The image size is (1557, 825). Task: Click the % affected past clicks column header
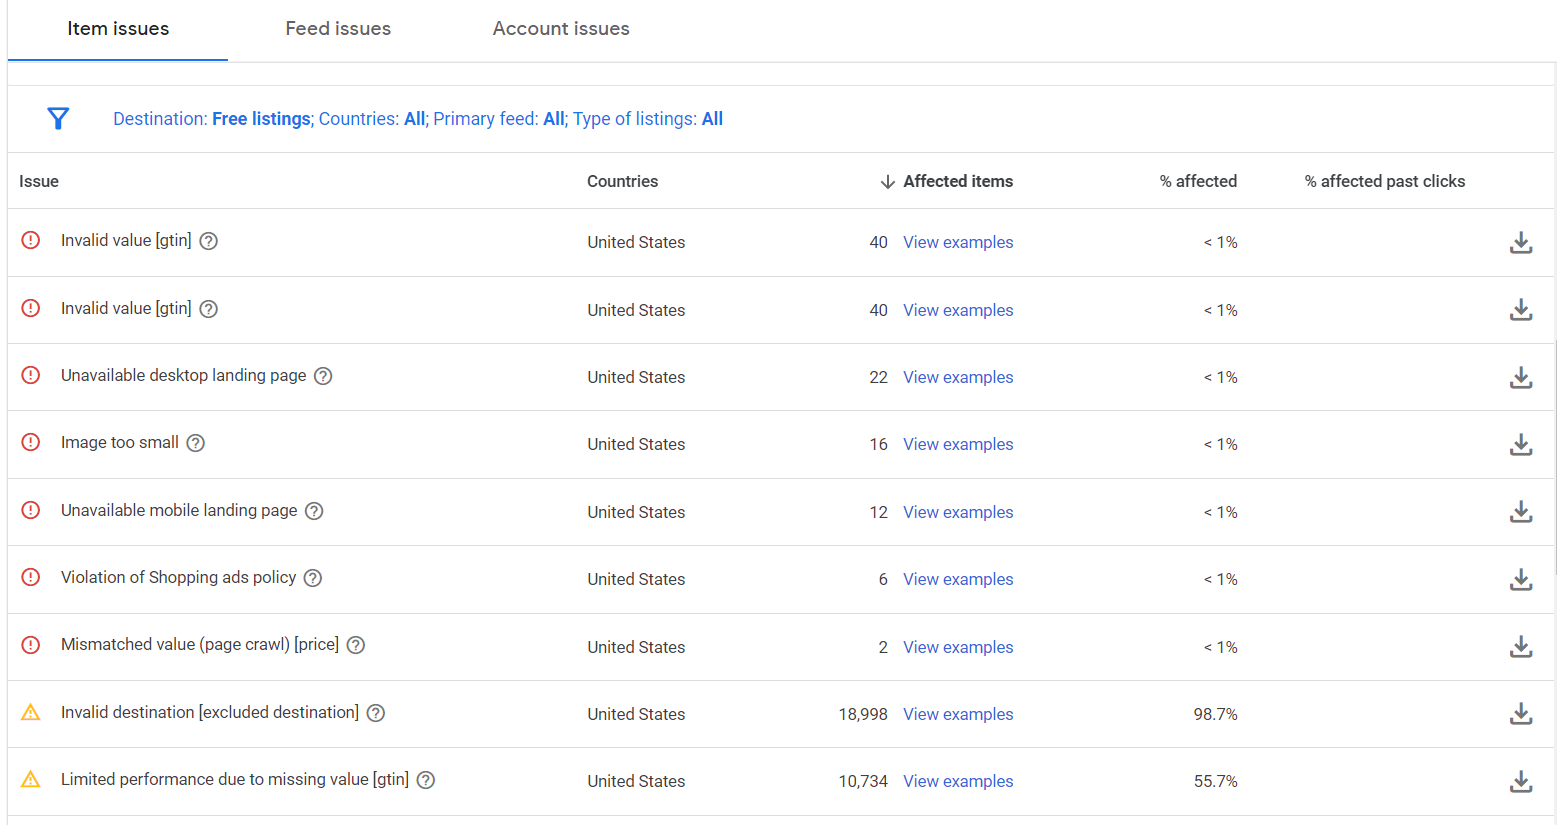click(1385, 181)
